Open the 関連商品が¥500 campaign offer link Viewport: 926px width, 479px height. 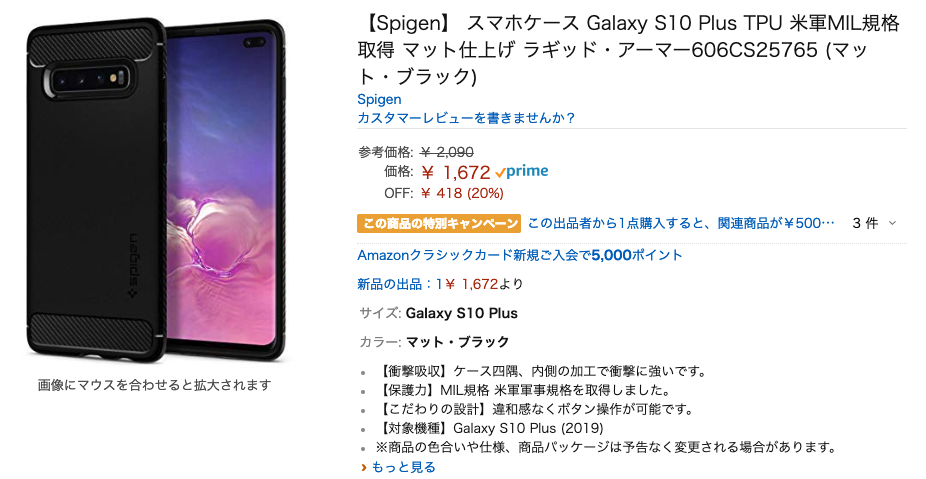click(x=681, y=223)
